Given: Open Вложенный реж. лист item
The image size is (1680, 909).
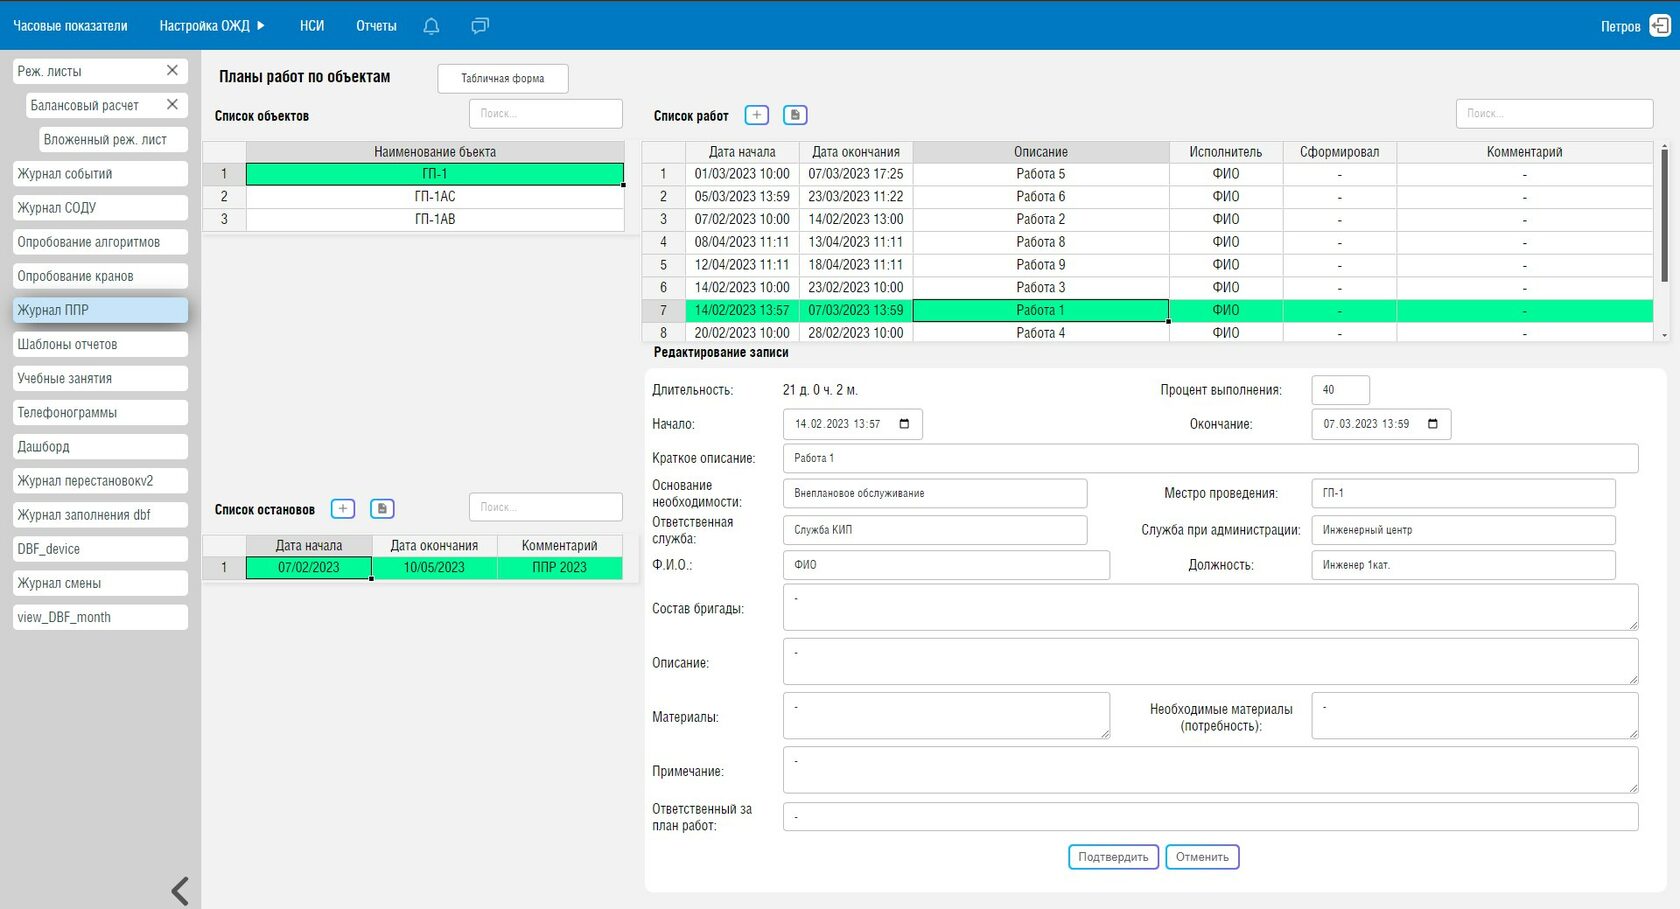Looking at the screenshot, I should 113,139.
